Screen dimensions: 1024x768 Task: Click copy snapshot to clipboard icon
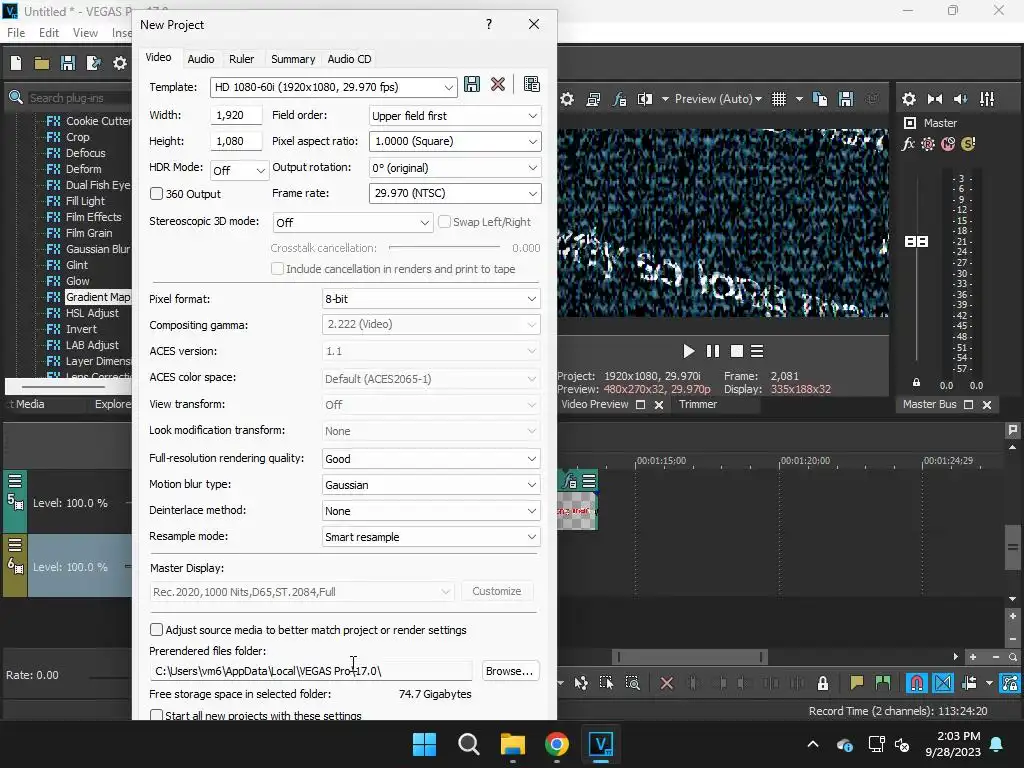pos(820,99)
